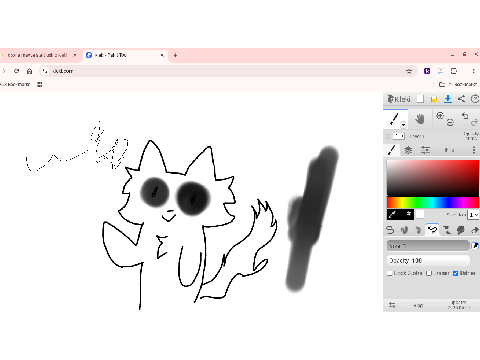
Task: Click the Kleki logo in the panel
Action: pos(399,99)
